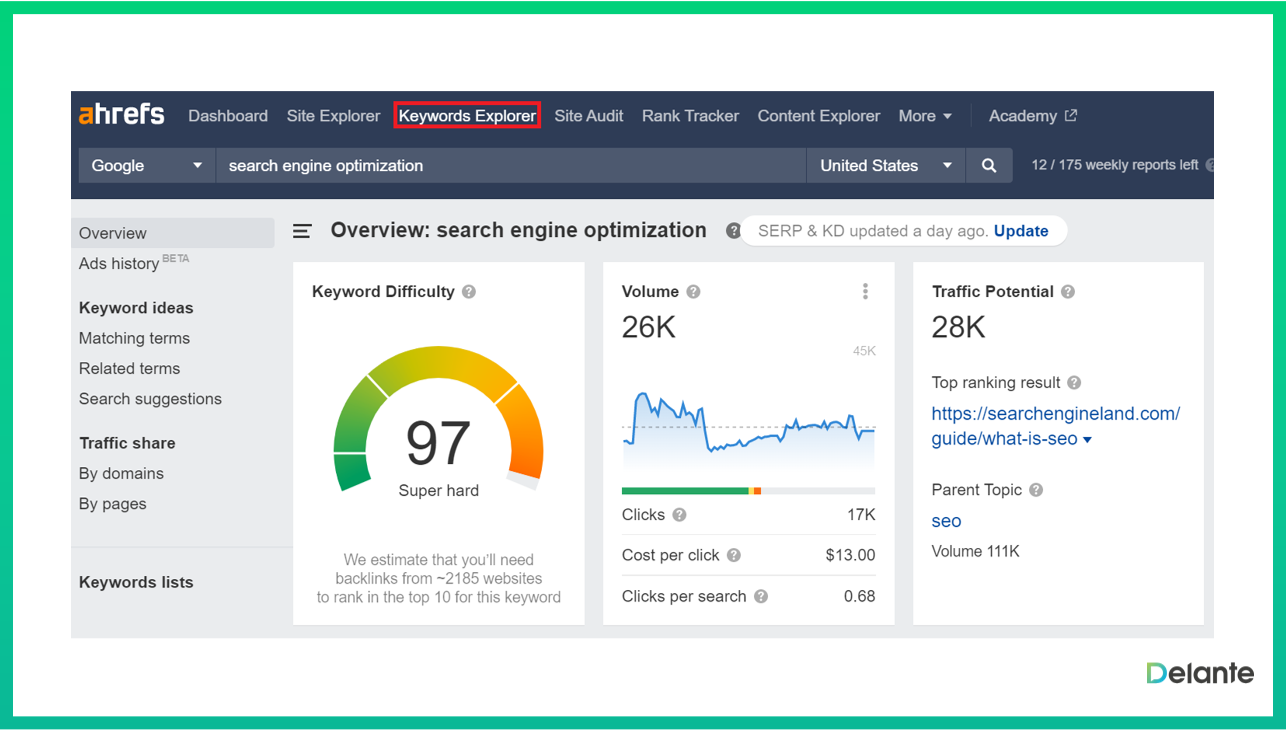Click the 12 / 175 weekly reports left text

click(1114, 165)
